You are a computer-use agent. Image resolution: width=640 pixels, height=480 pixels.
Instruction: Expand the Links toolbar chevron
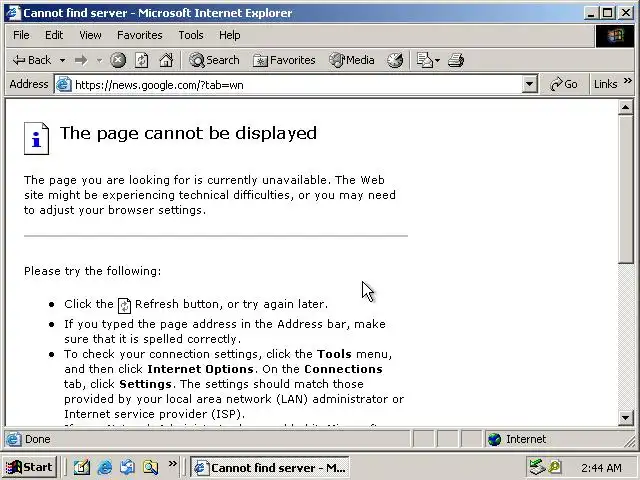(628, 81)
